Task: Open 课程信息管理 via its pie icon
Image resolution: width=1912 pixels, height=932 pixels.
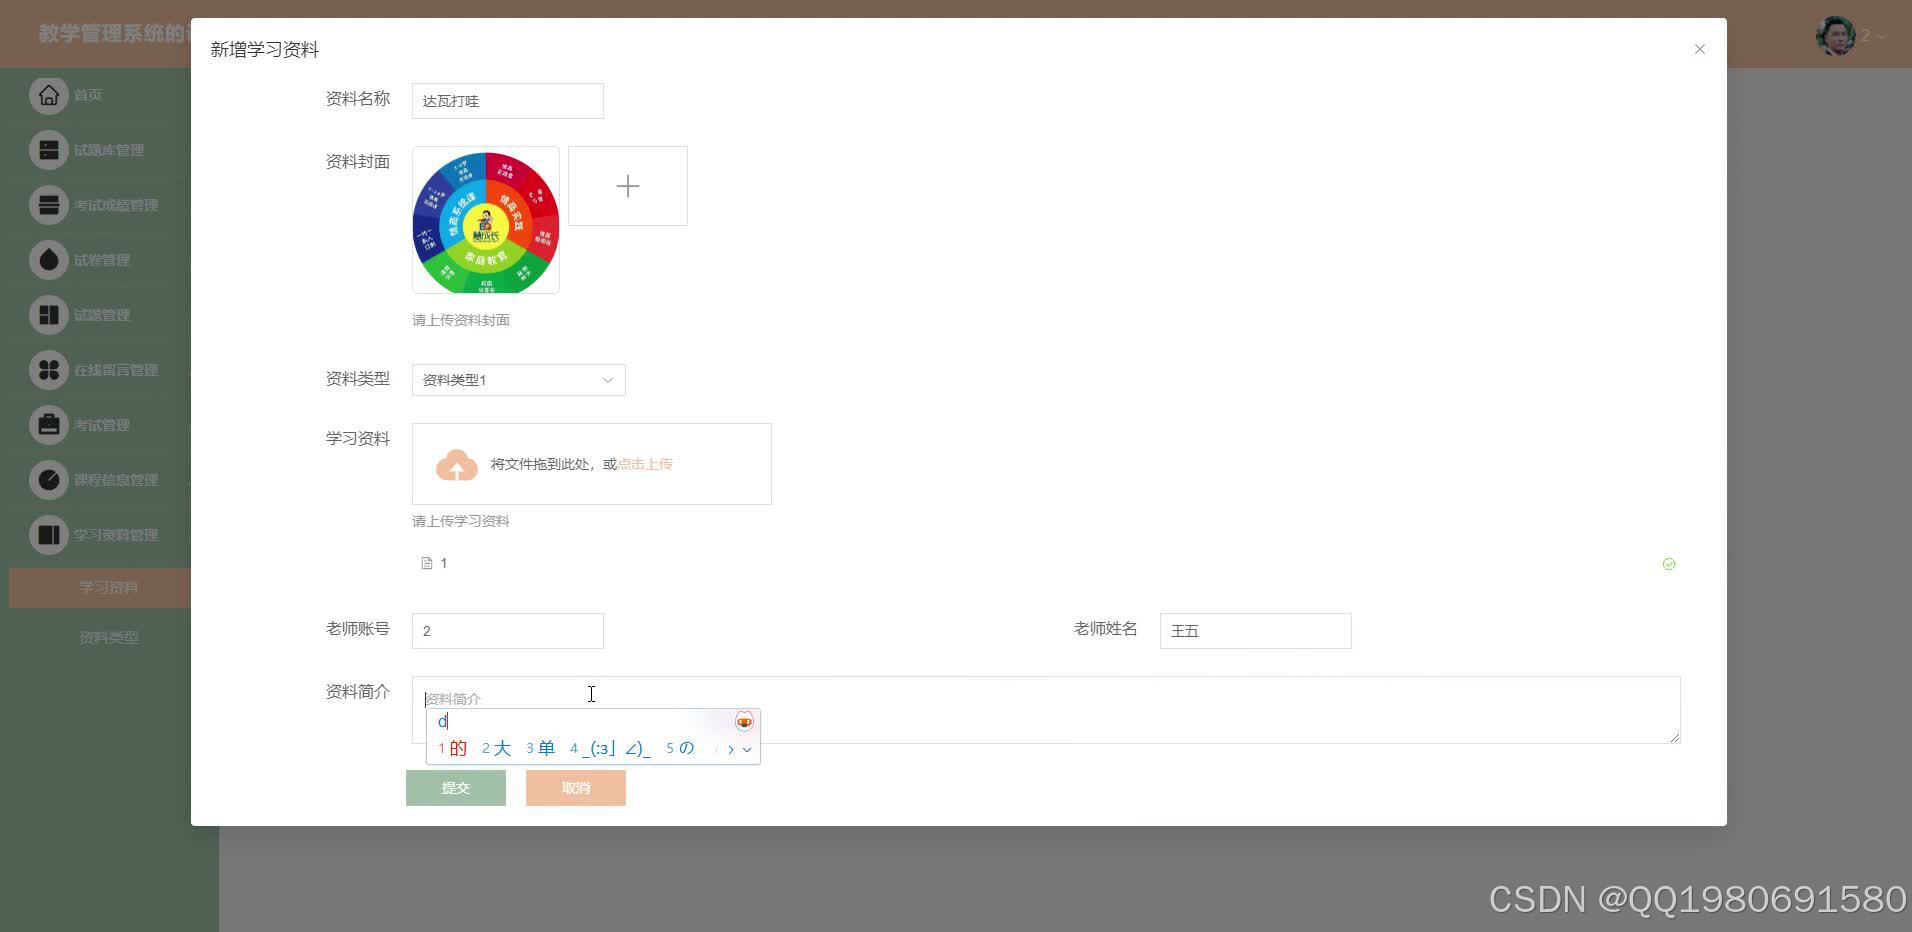Action: (x=48, y=479)
